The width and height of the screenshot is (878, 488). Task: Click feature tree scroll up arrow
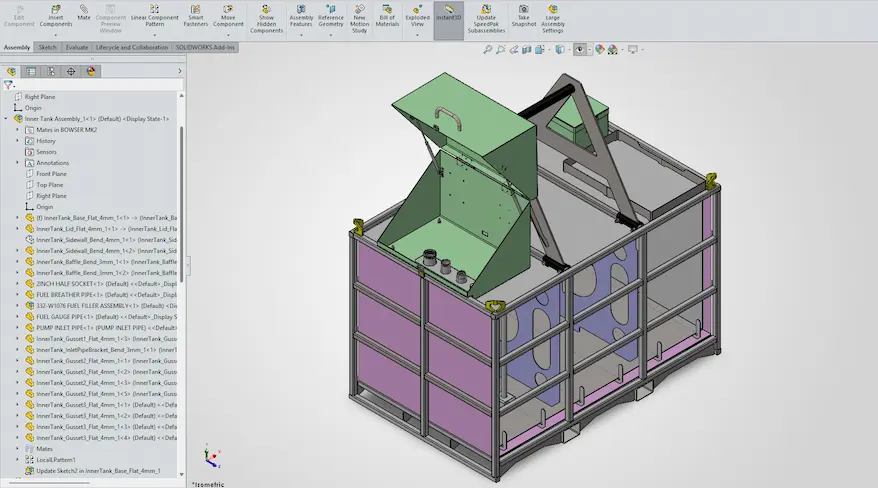click(181, 96)
